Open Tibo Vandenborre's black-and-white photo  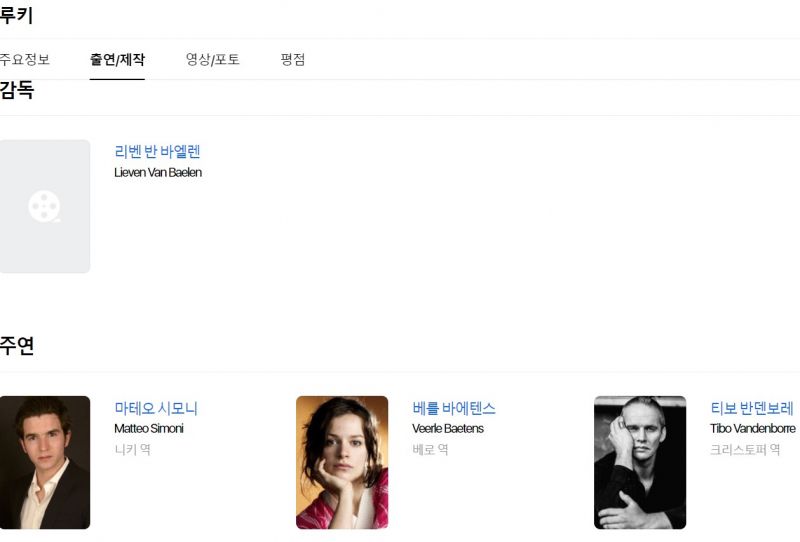coord(640,462)
